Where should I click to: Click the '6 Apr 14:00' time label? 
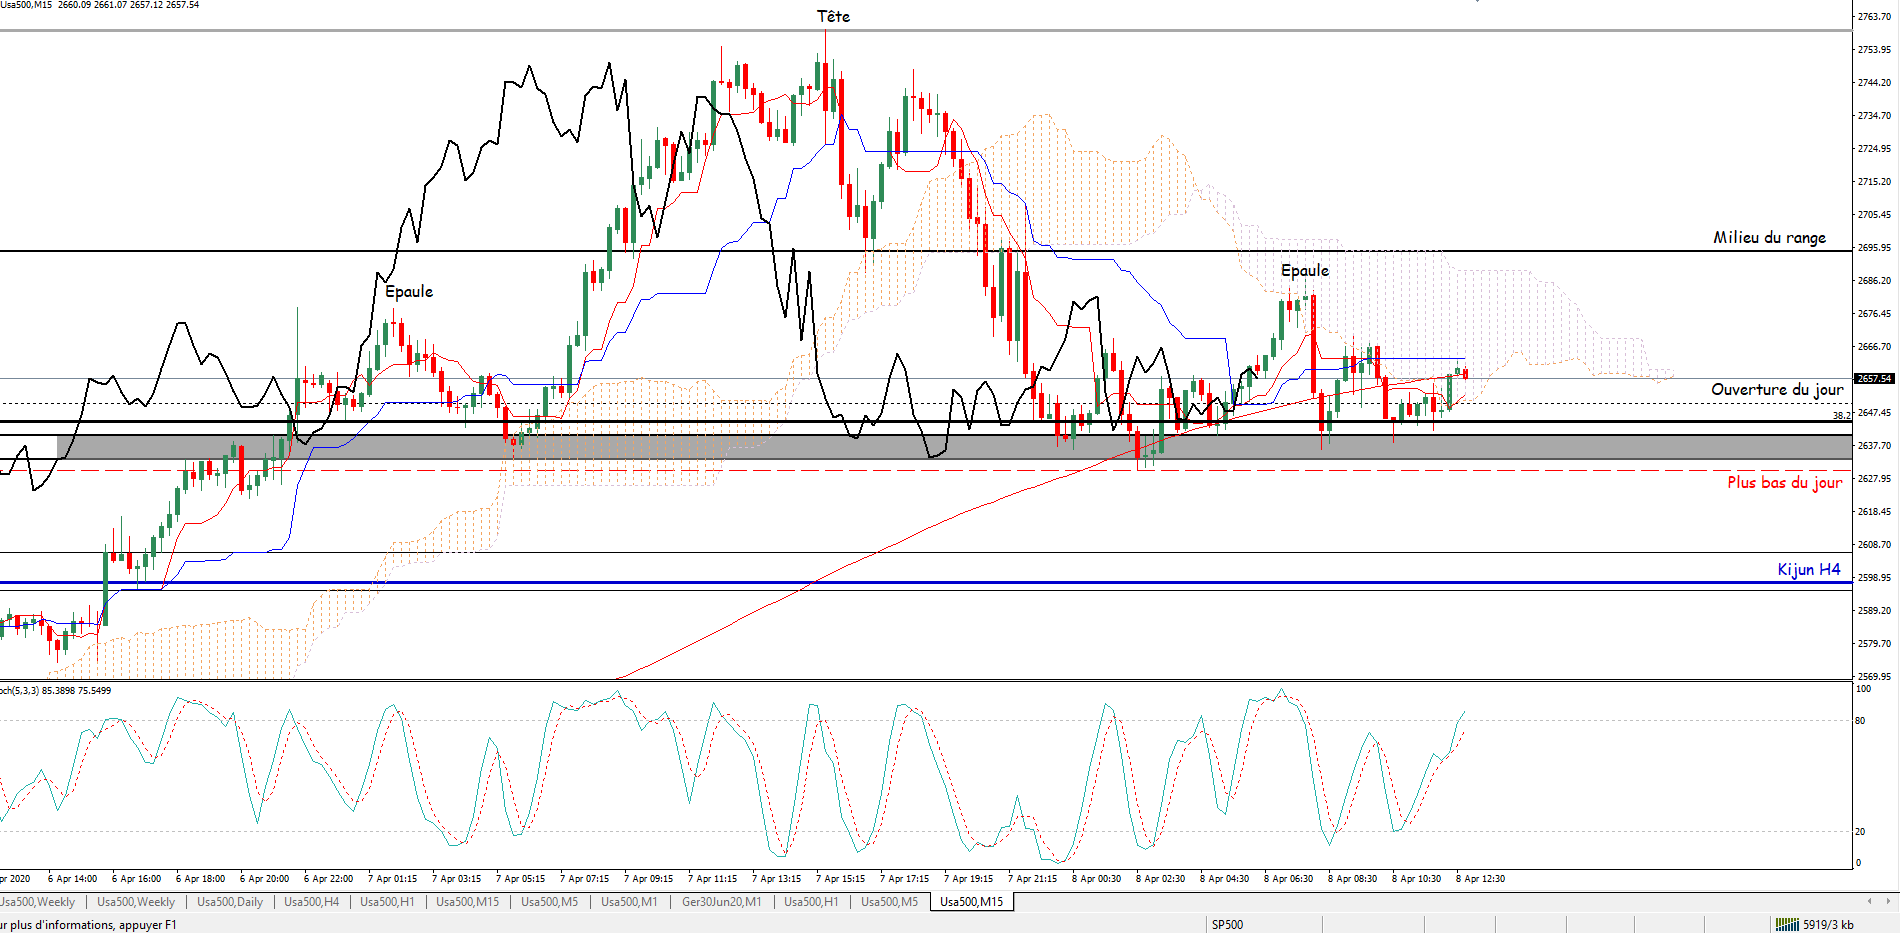click(73, 879)
